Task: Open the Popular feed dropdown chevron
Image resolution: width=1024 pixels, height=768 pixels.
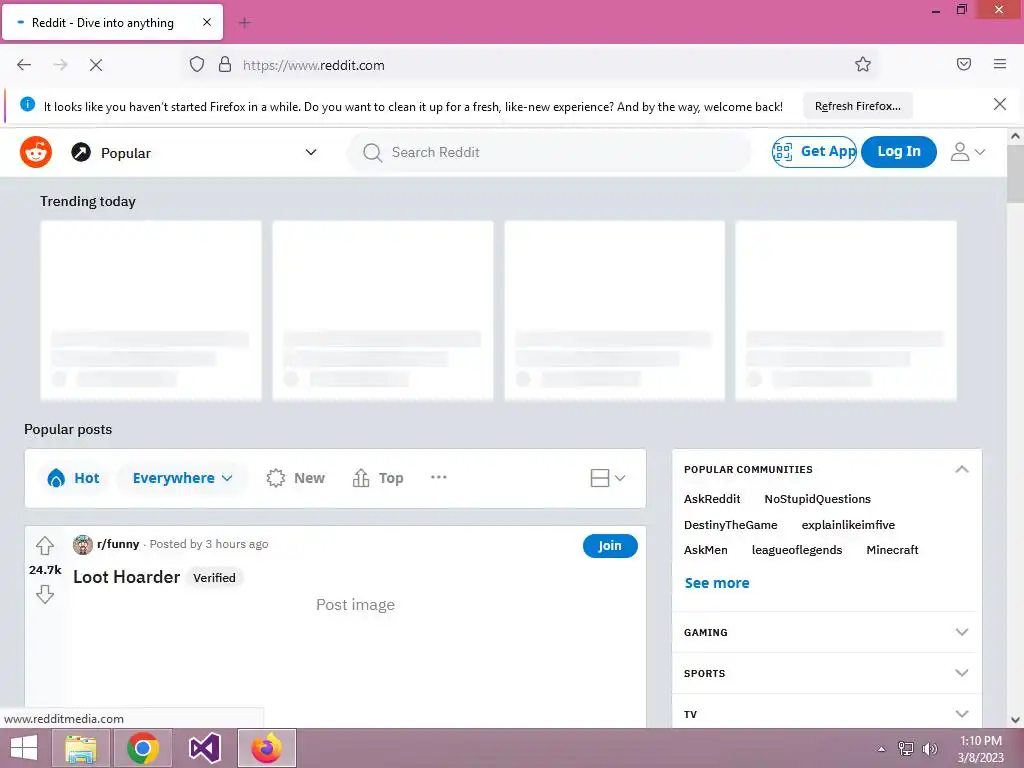Action: pos(311,152)
